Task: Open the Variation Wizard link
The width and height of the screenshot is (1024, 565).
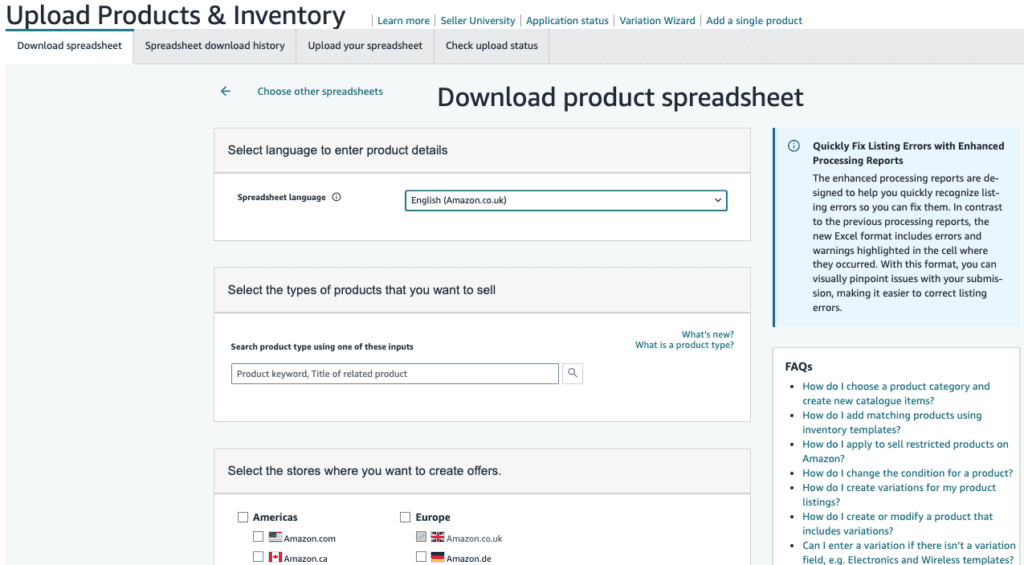Action: 657,20
